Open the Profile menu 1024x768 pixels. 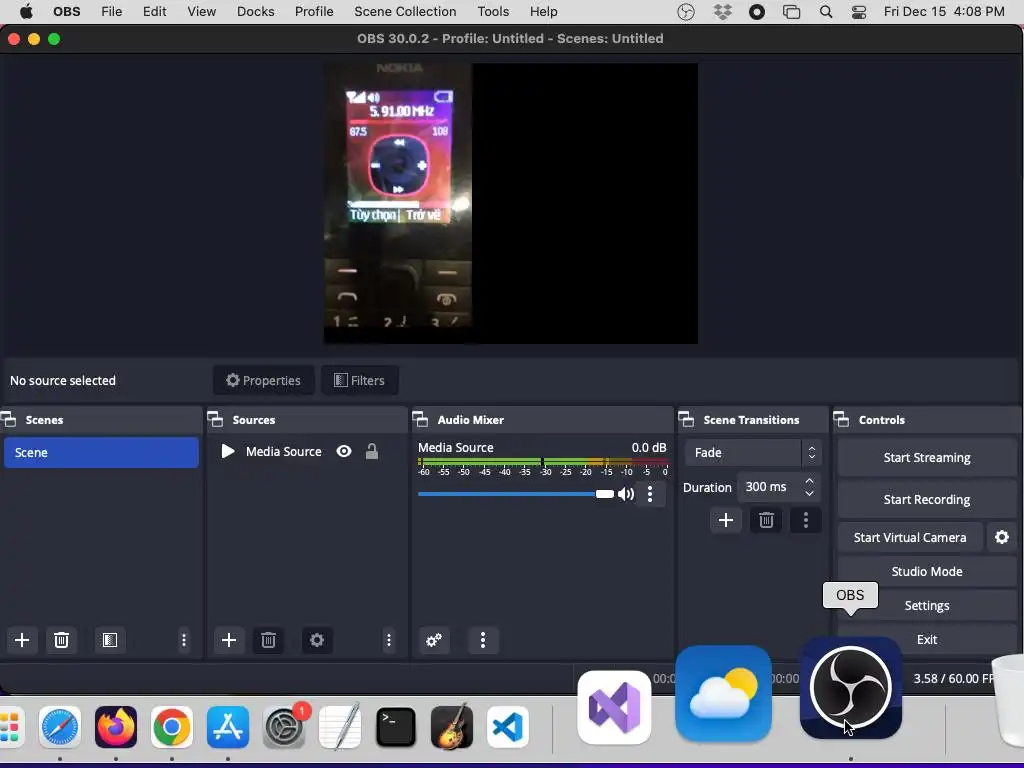point(314,12)
